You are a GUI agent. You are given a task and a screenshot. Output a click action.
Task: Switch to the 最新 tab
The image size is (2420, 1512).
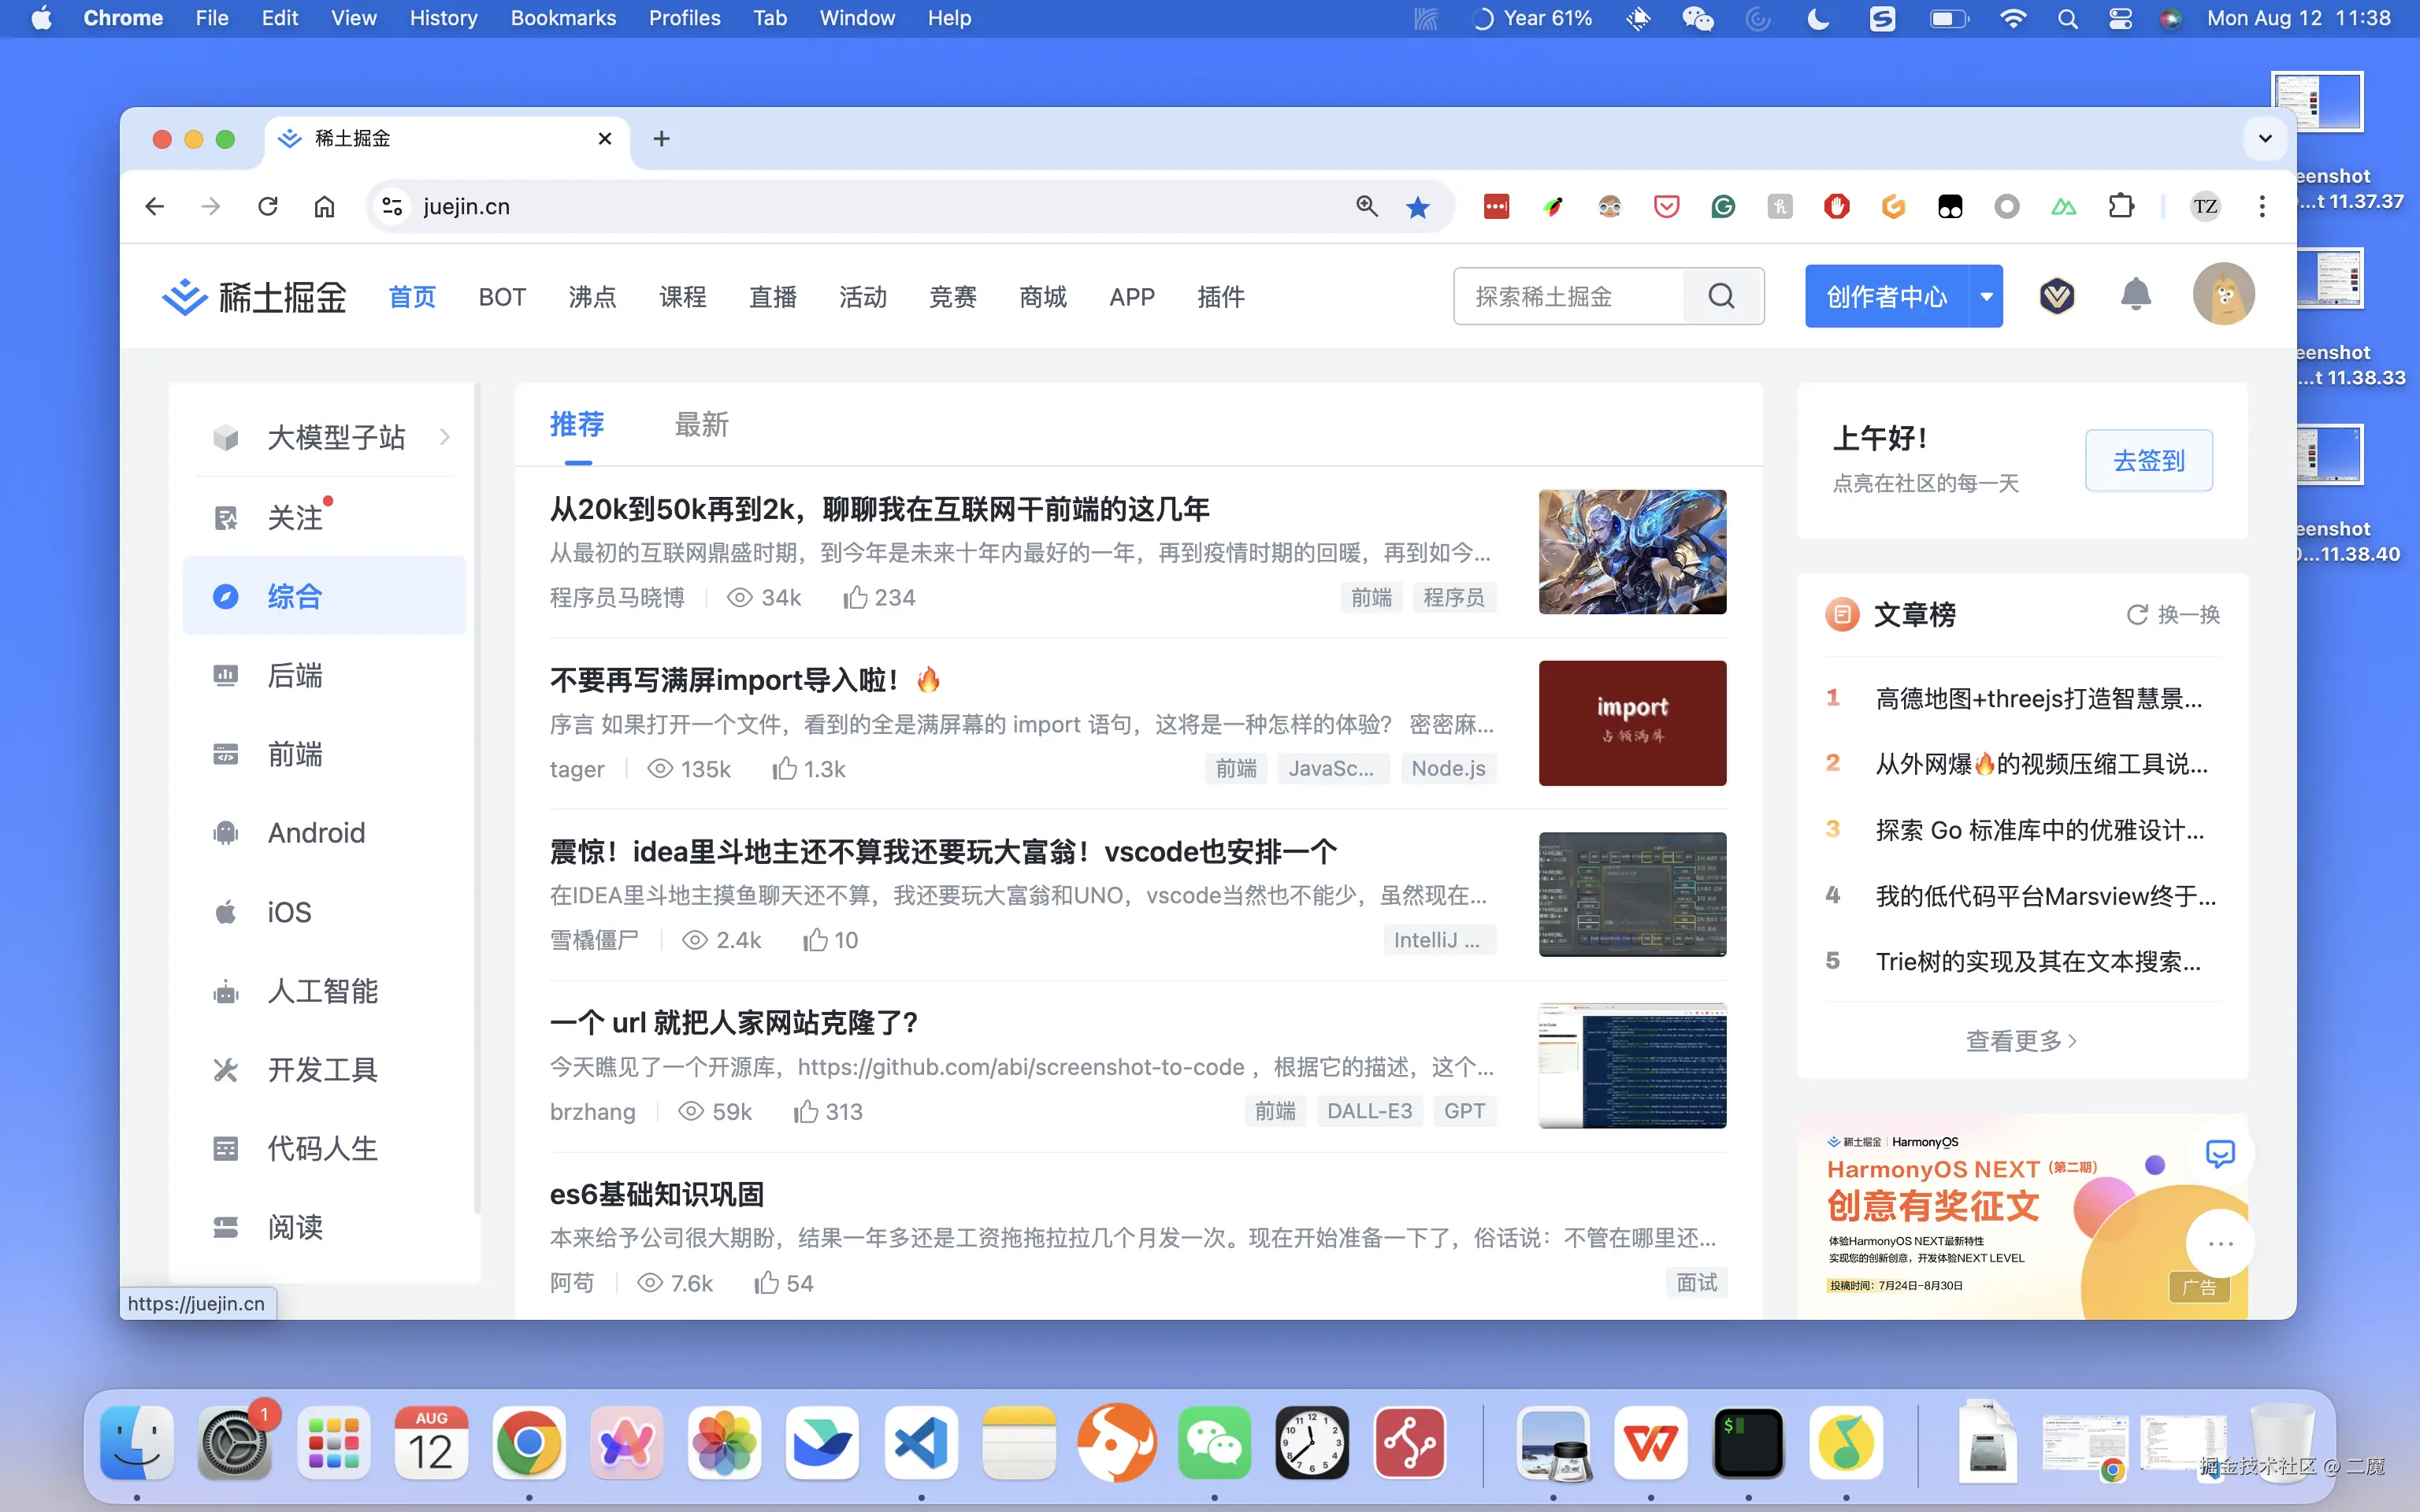click(701, 424)
